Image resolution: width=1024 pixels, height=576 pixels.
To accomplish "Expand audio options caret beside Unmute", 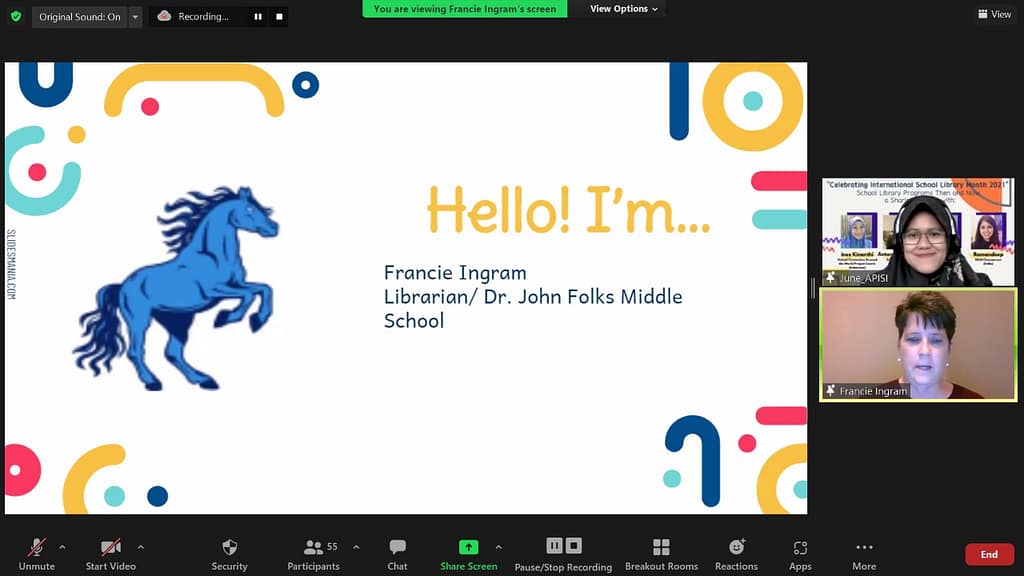I will (x=62, y=547).
